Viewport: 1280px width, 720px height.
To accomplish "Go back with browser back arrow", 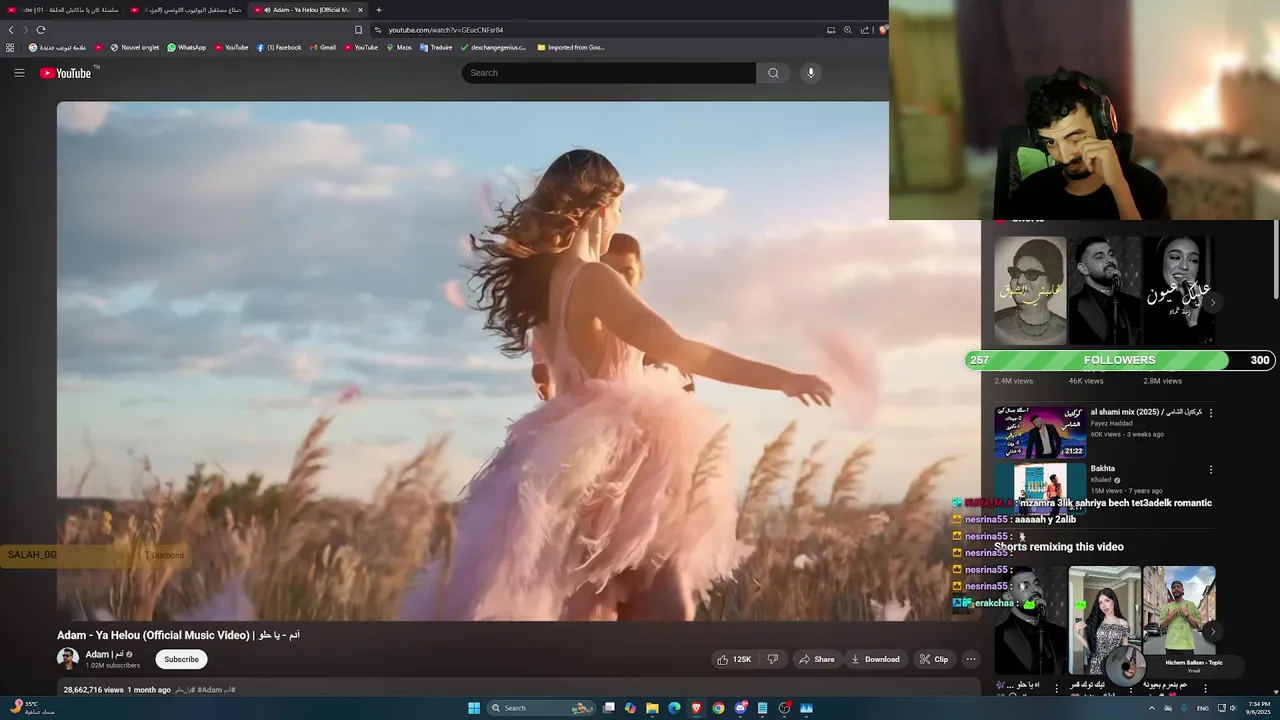I will click(x=11, y=30).
